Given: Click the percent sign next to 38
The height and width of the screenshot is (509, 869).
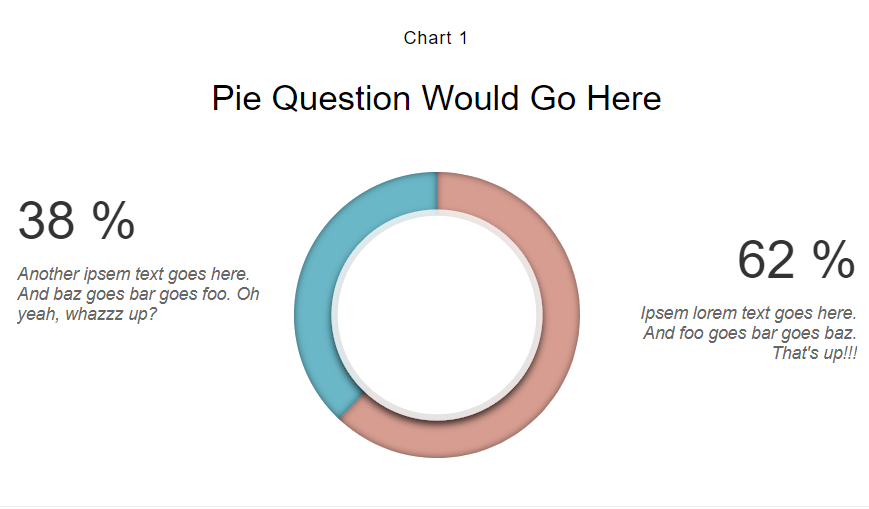Looking at the screenshot, I should point(114,220).
